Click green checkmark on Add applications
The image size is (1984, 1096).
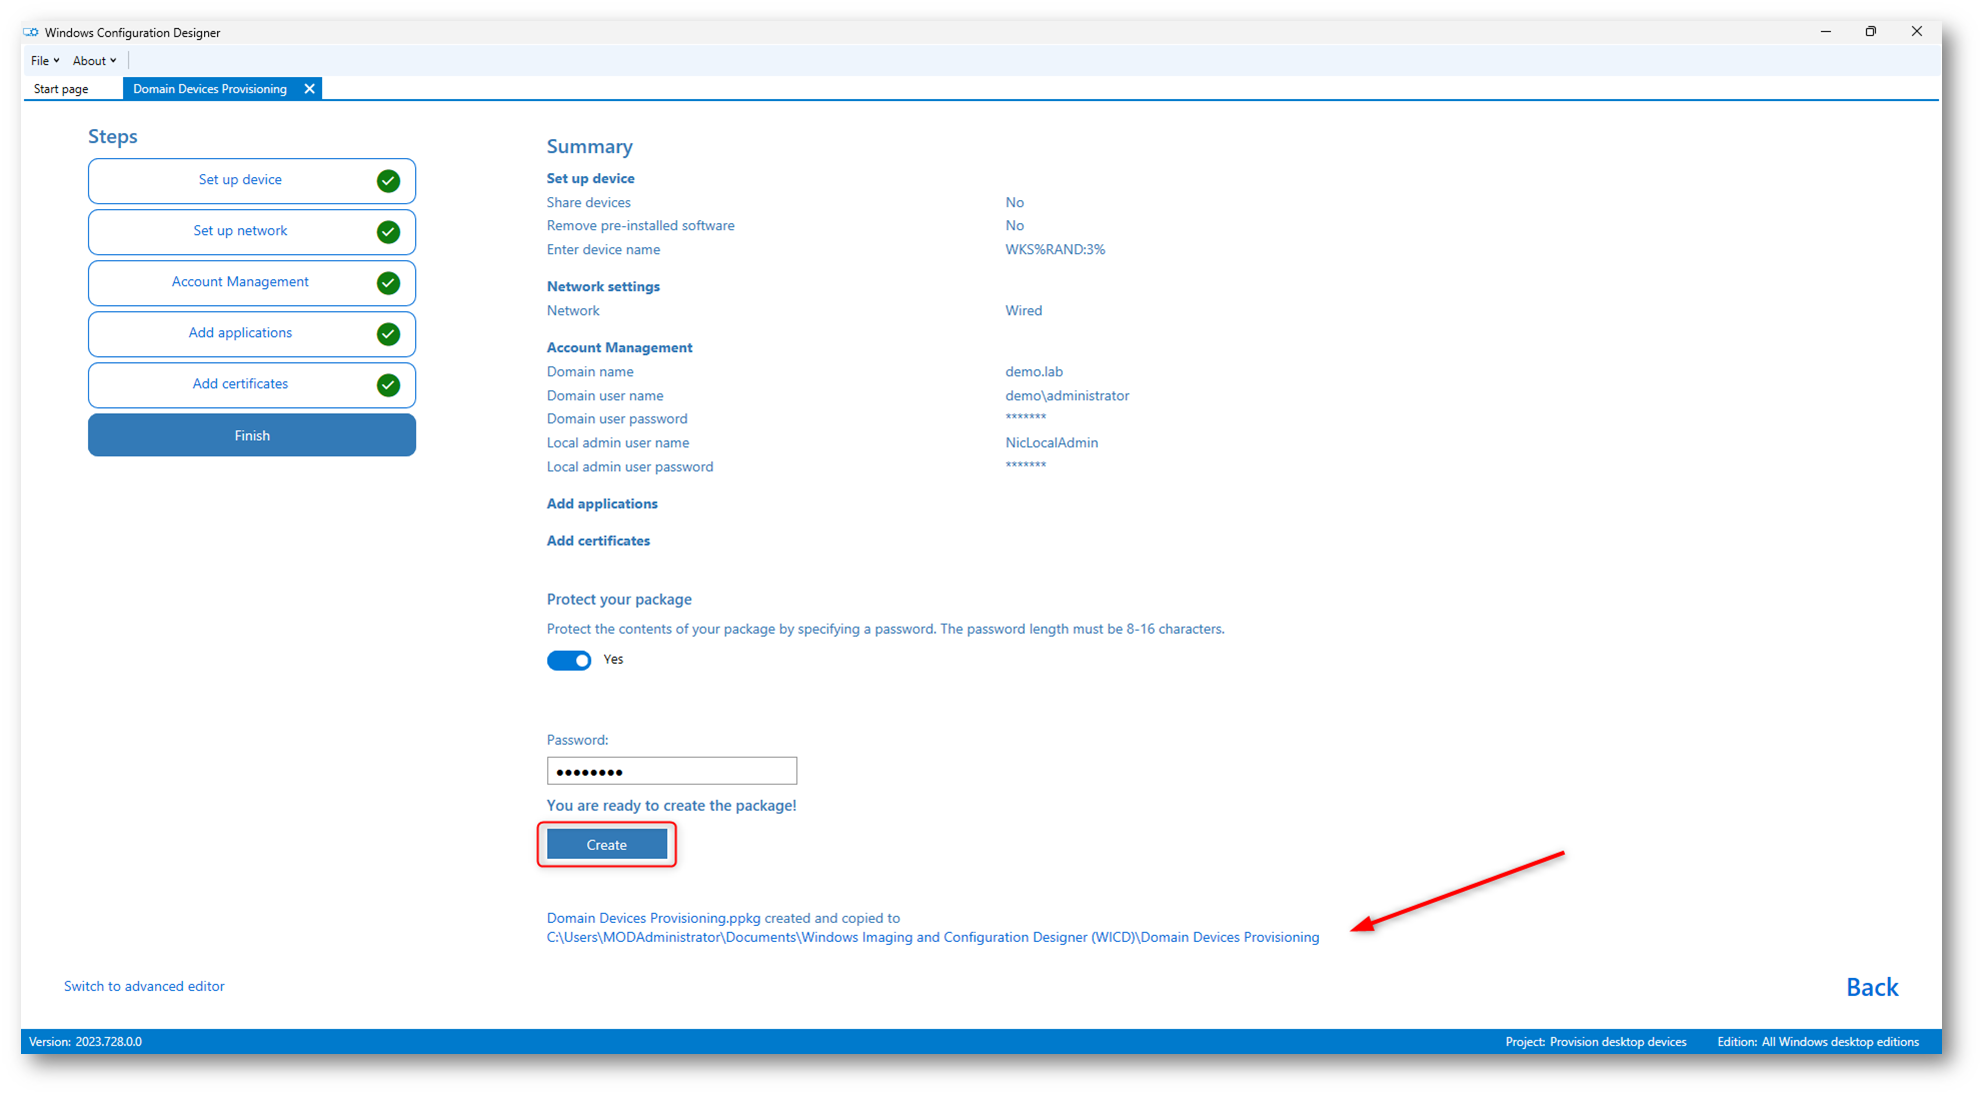pyautogui.click(x=389, y=334)
